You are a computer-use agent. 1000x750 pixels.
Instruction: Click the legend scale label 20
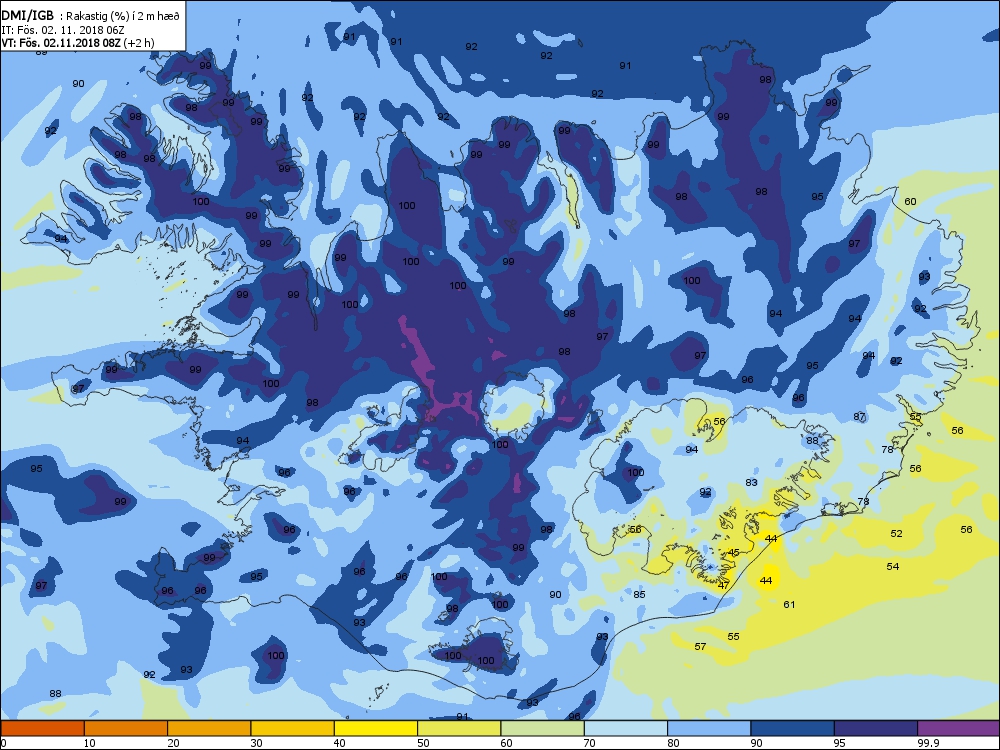click(x=173, y=742)
